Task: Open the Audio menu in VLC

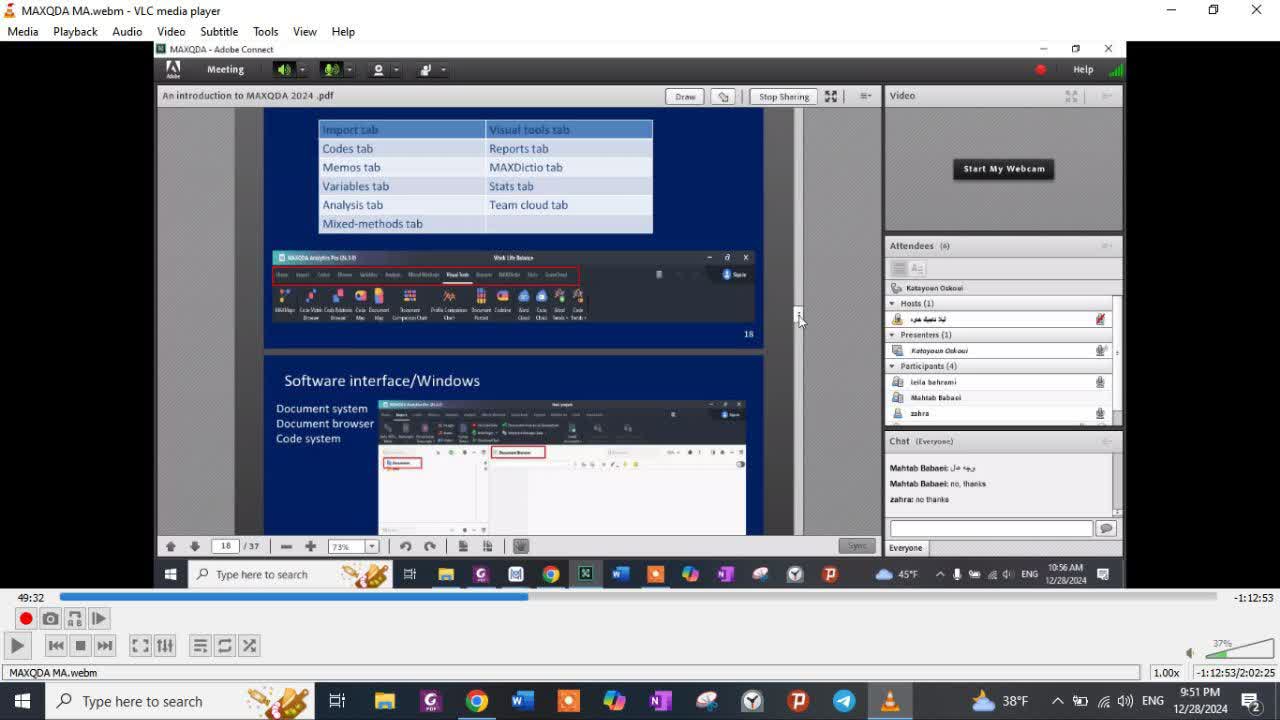Action: pyautogui.click(x=127, y=31)
